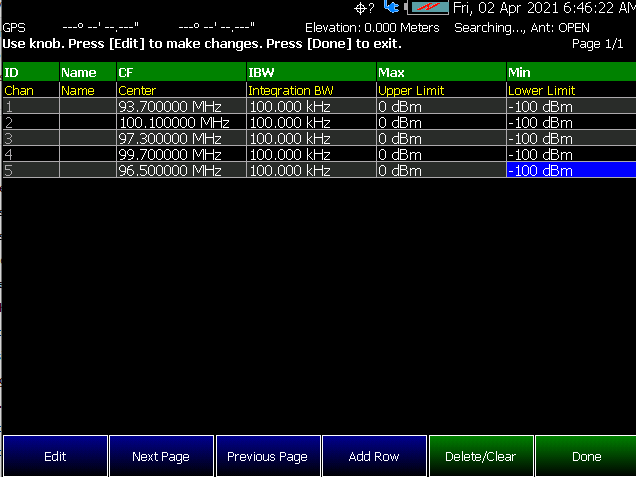Image resolution: width=636 pixels, height=477 pixels.
Task: Select the ID column header
Action: [x=31, y=72]
